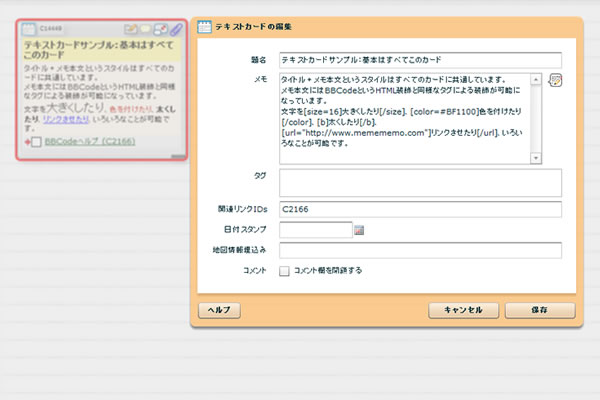Image resolution: width=600 pixels, height=400 pixels.
Task: Click the card type icon beside C14449
Action: pyautogui.click(x=29, y=30)
